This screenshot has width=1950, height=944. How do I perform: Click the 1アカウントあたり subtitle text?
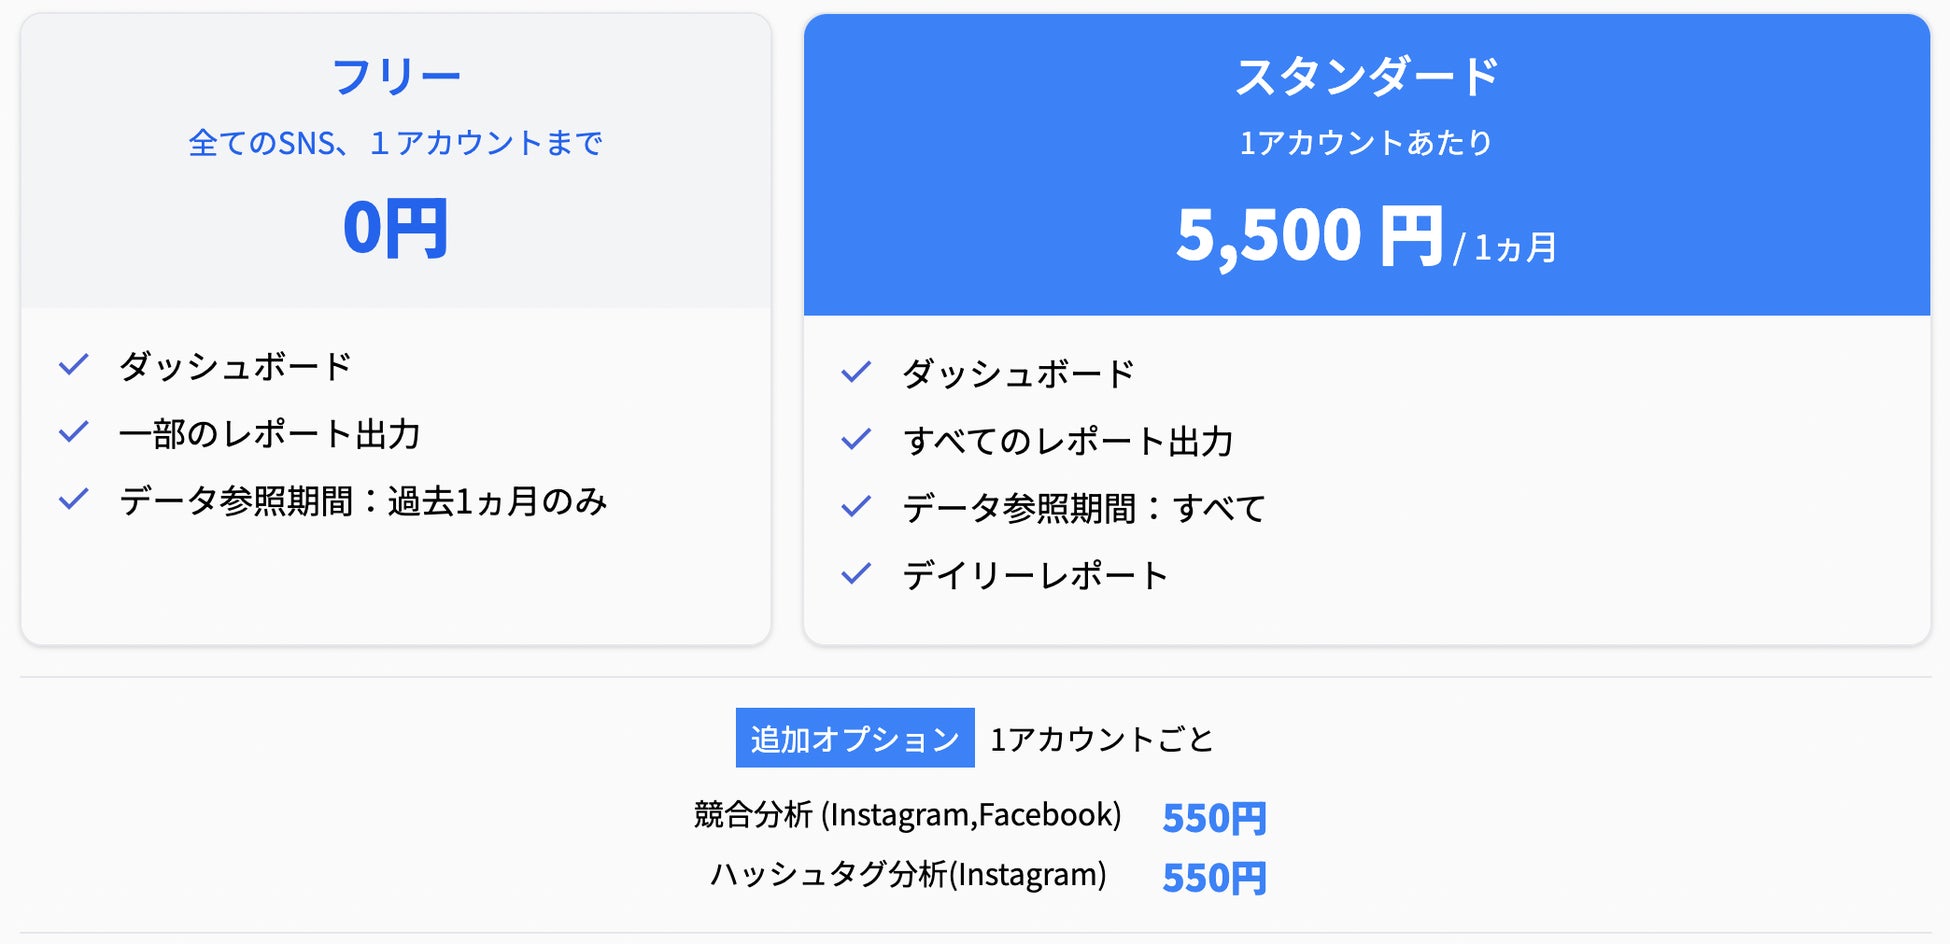(1367, 143)
